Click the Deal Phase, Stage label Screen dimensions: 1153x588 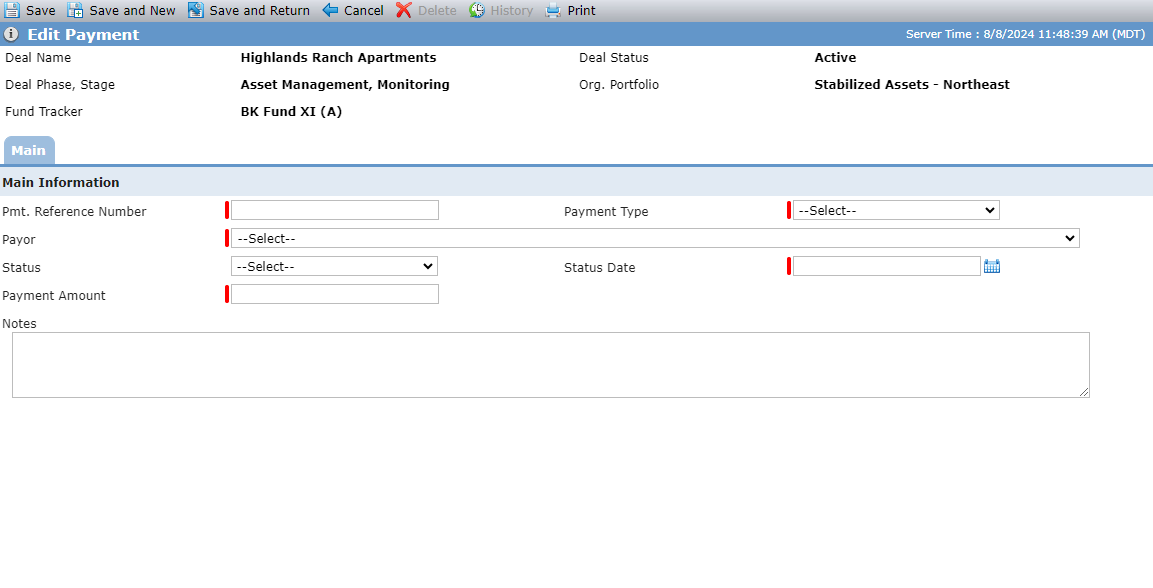(x=60, y=85)
